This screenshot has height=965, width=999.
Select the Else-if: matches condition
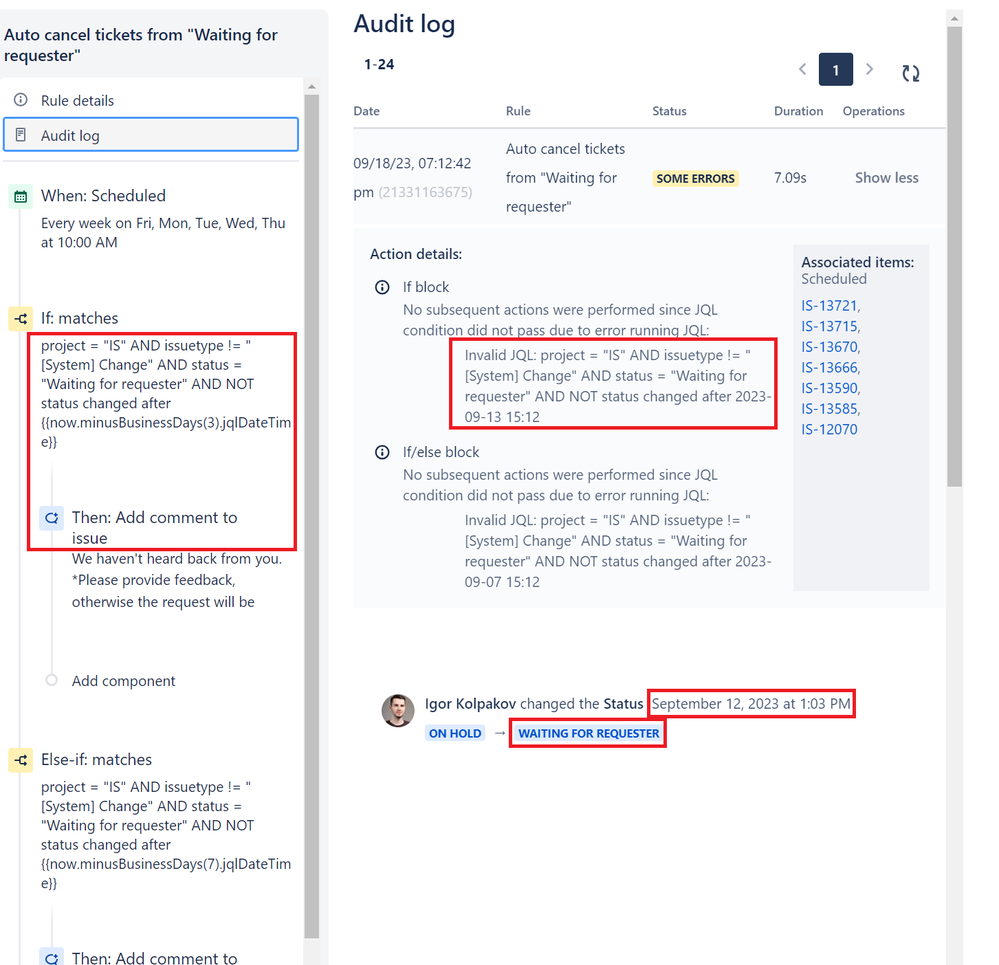[x=96, y=759]
